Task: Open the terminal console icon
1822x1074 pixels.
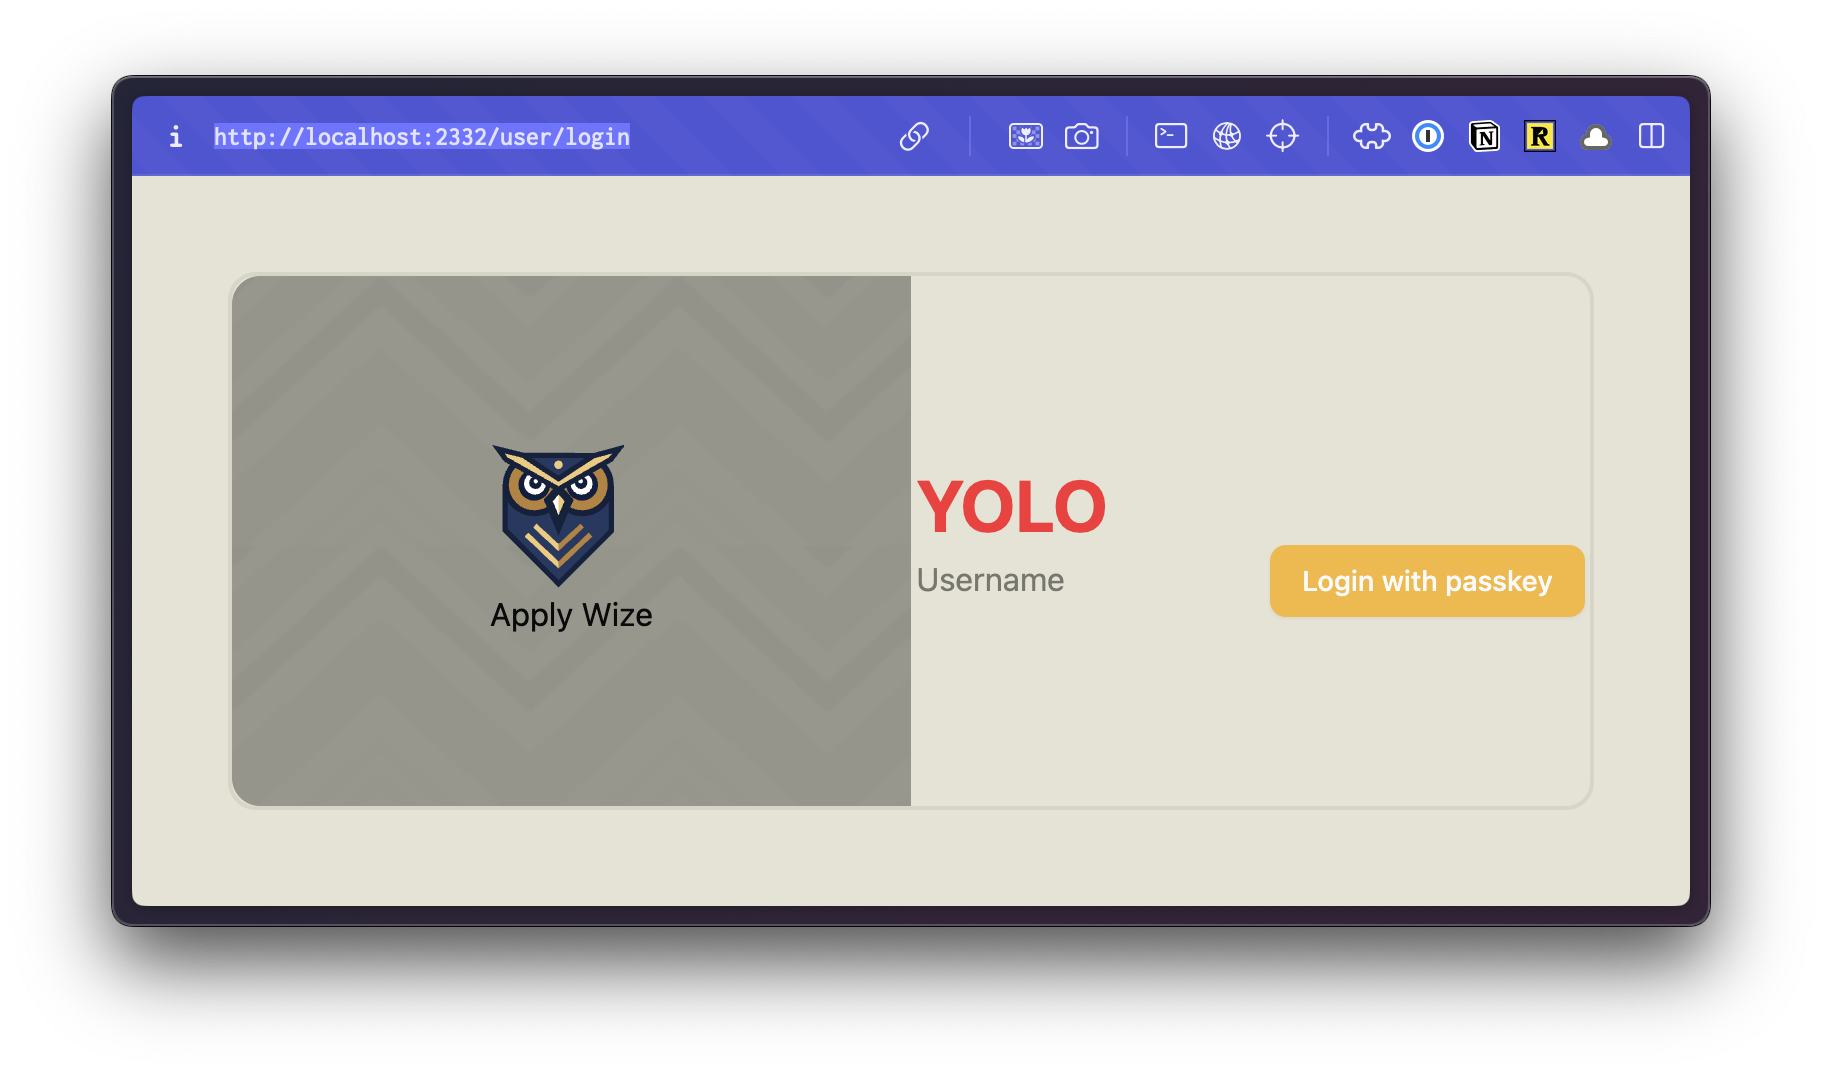Action: click(x=1169, y=136)
